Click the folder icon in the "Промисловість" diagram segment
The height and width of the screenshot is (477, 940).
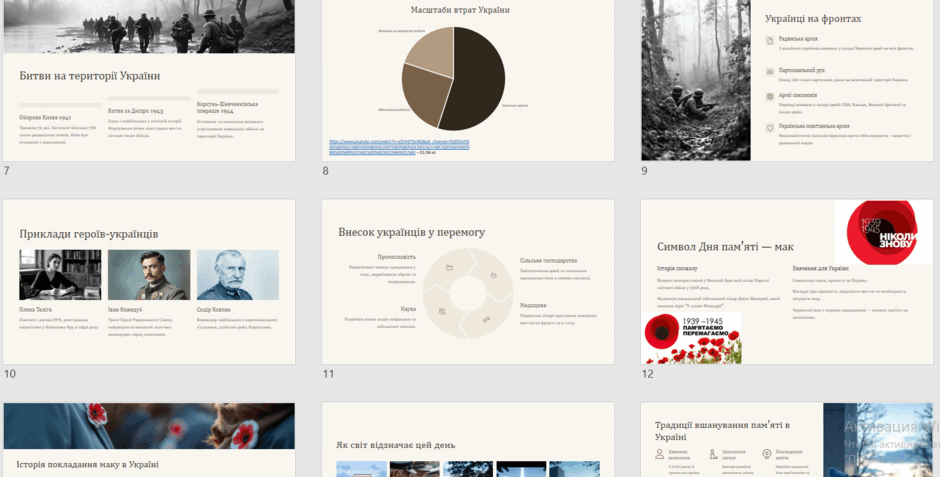[449, 267]
